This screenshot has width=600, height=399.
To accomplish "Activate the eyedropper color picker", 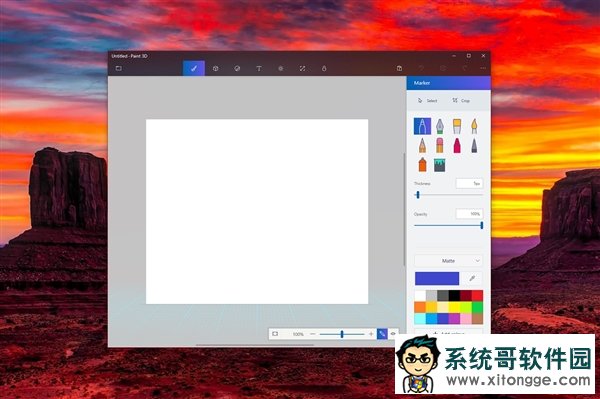I will [472, 278].
